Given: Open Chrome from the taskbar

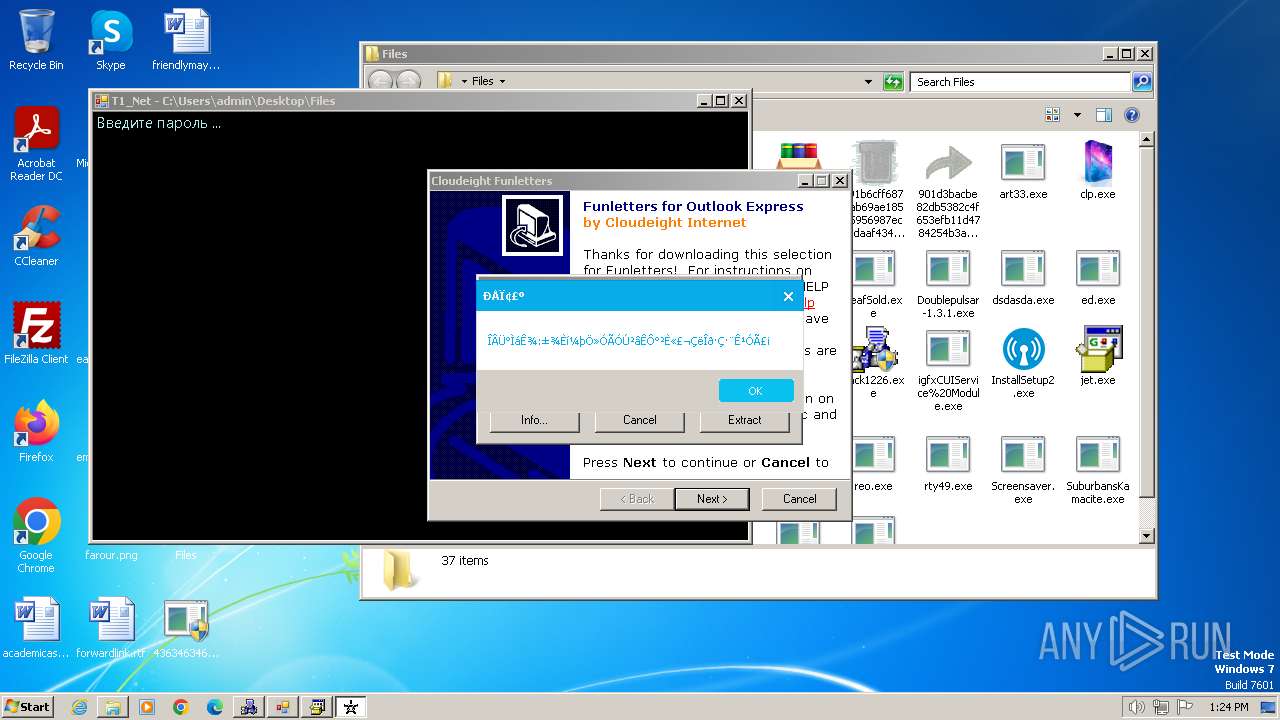Looking at the screenshot, I should [181, 707].
